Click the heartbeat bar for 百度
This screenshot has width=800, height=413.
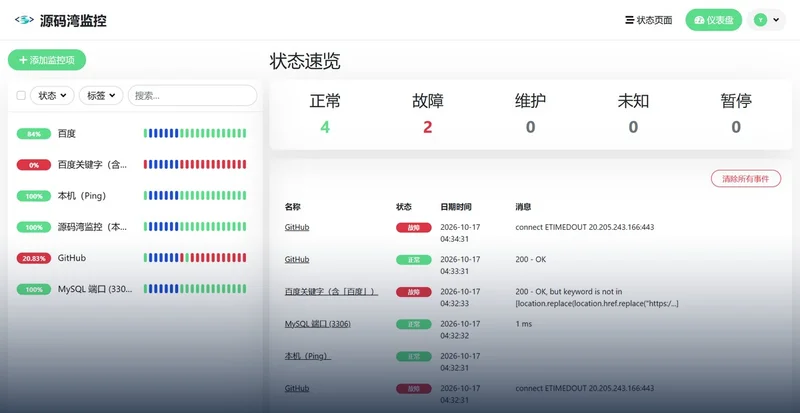(x=195, y=133)
